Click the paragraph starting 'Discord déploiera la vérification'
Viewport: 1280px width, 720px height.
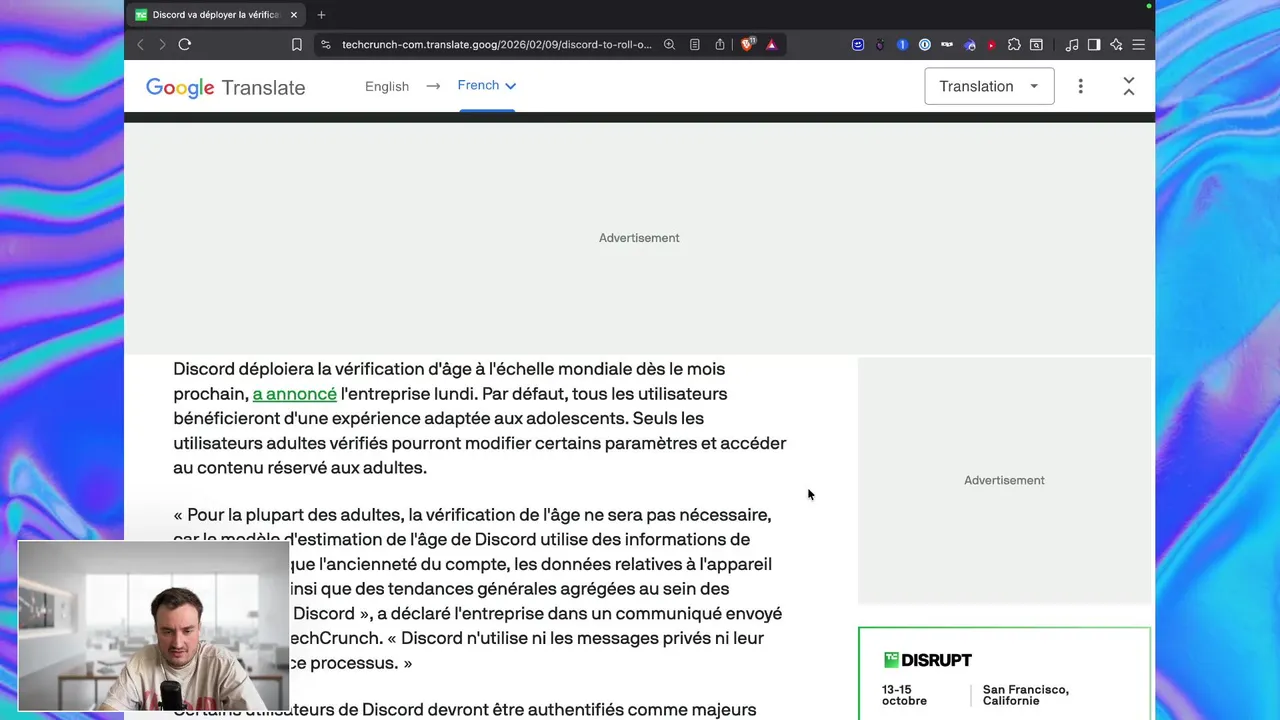tap(480, 418)
